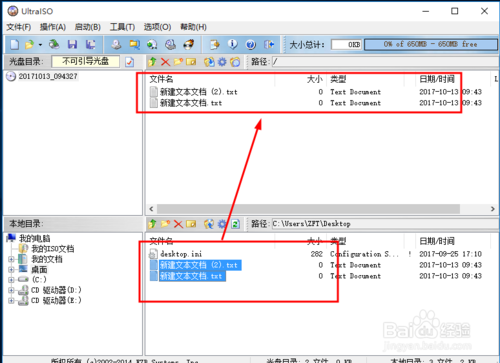
Task: Open the 帮助(H) menu
Action: (193, 27)
